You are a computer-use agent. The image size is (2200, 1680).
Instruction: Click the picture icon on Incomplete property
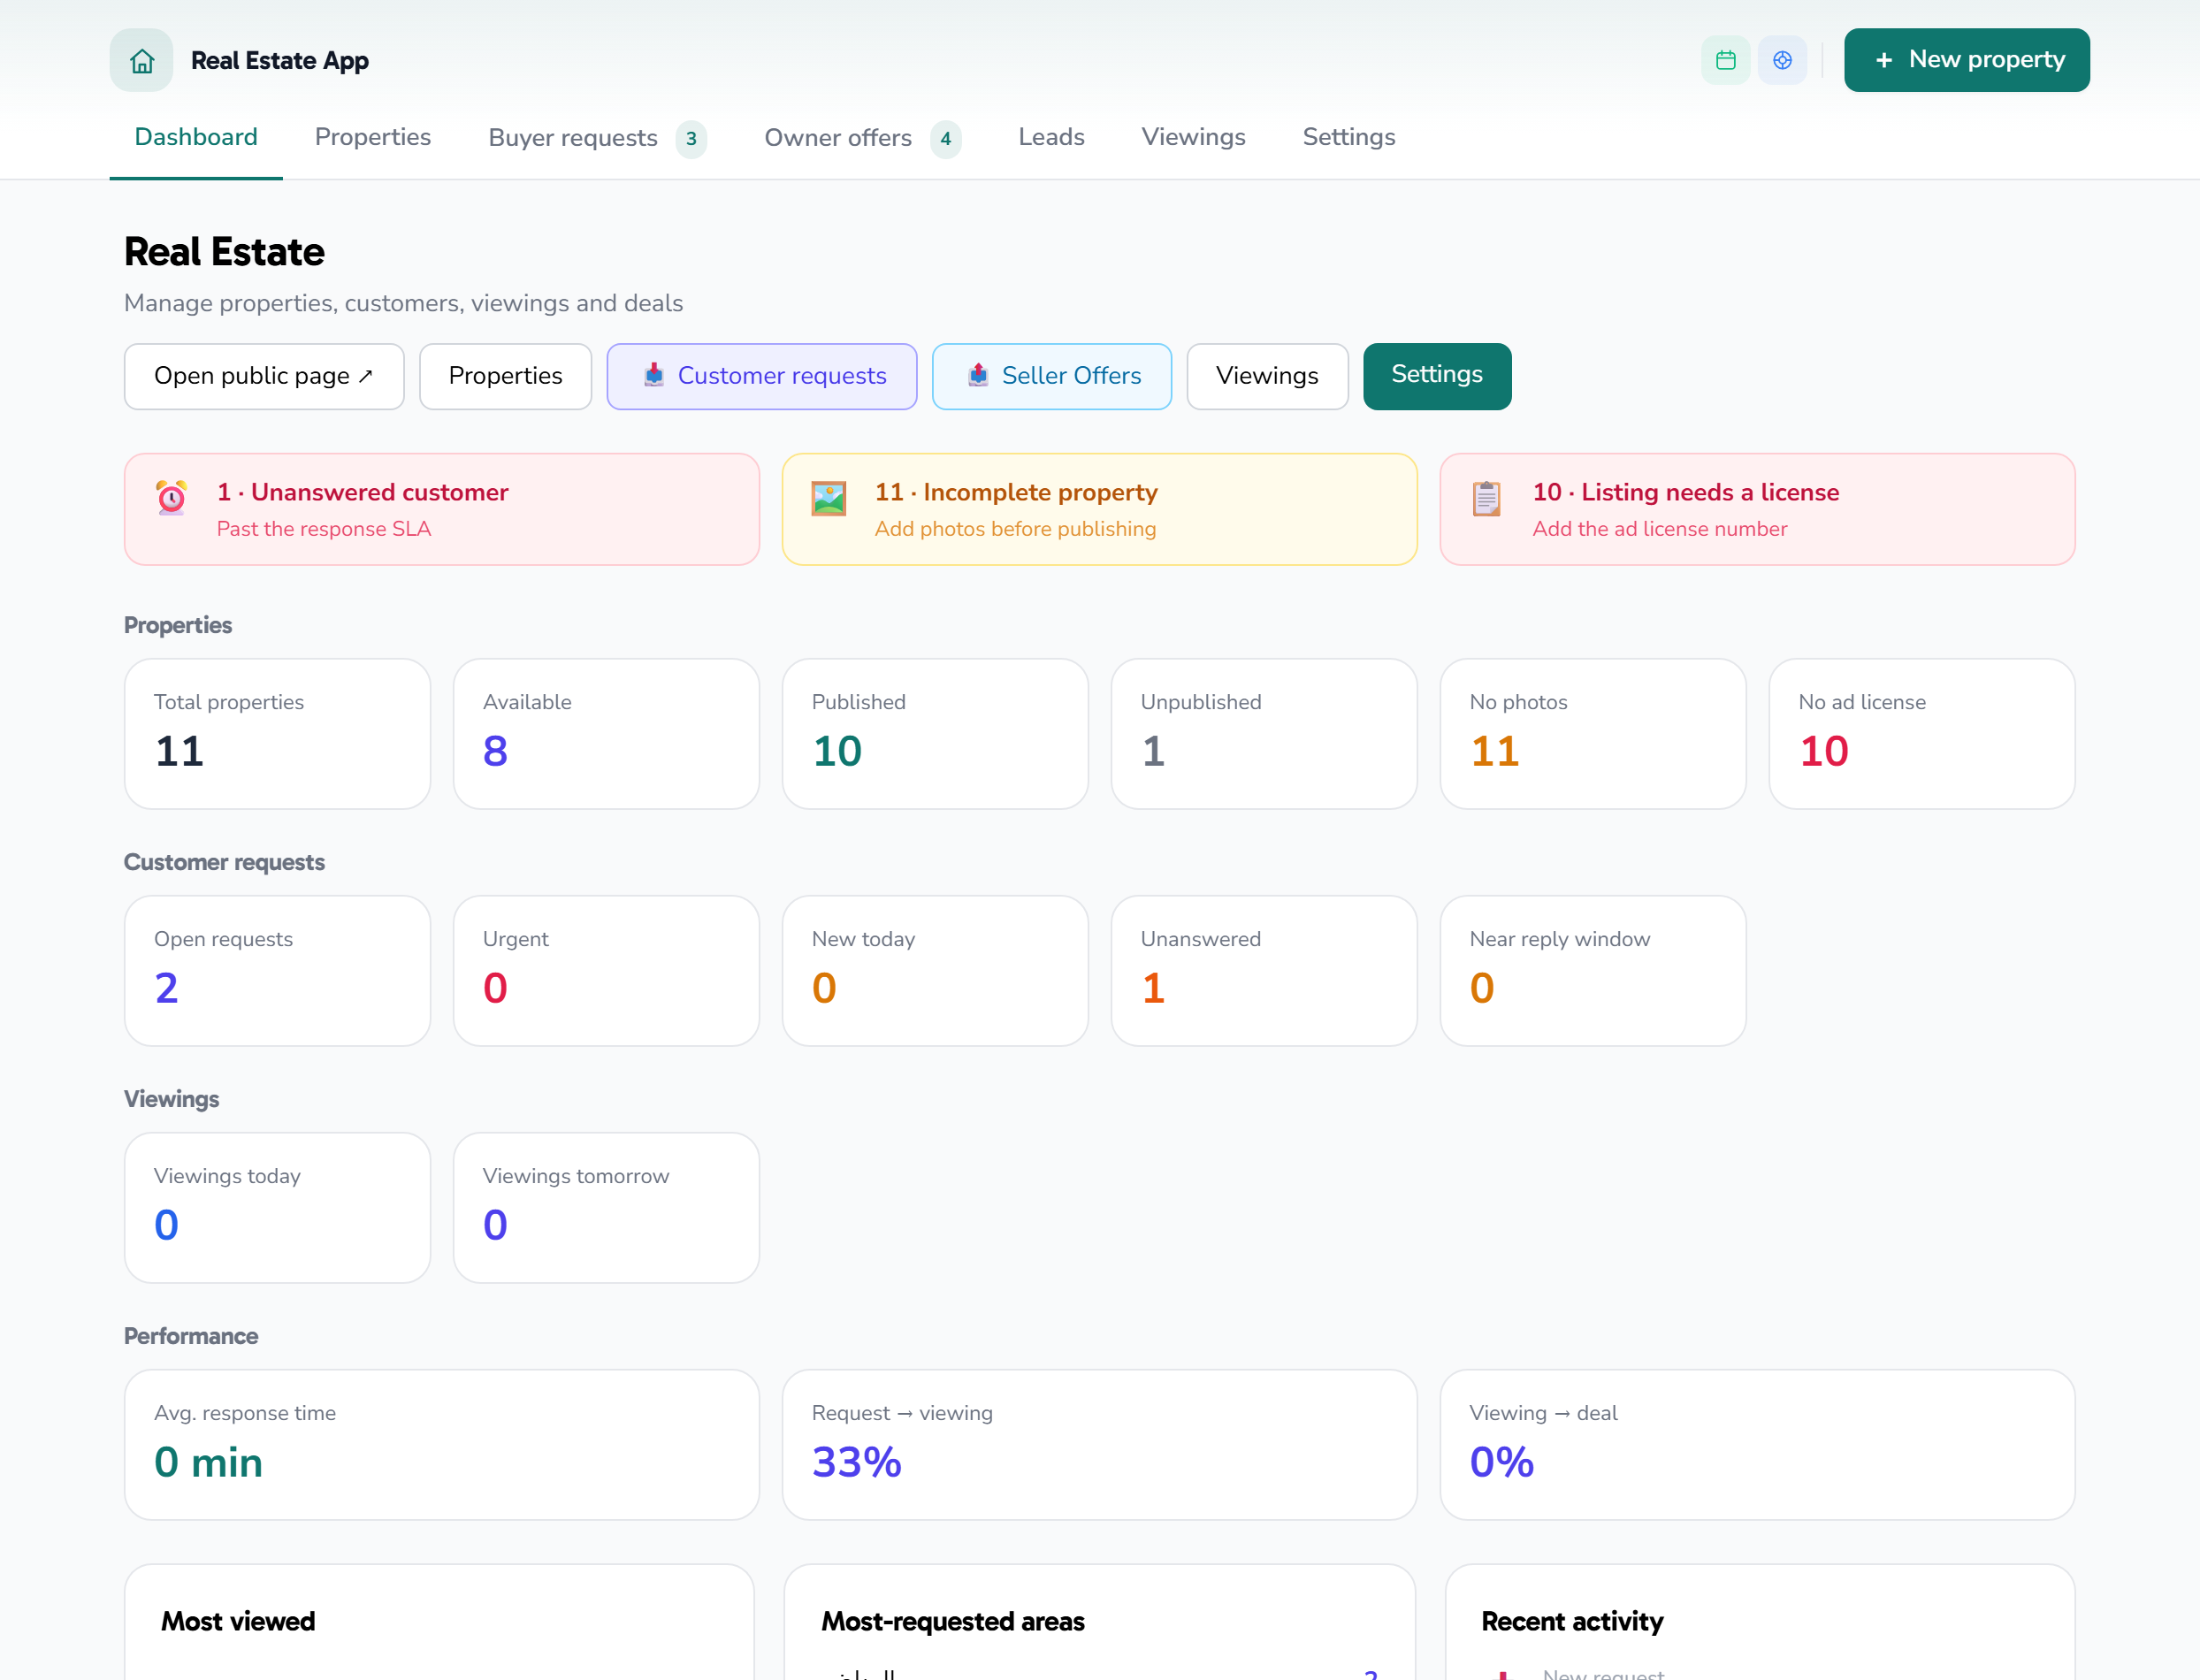[829, 498]
